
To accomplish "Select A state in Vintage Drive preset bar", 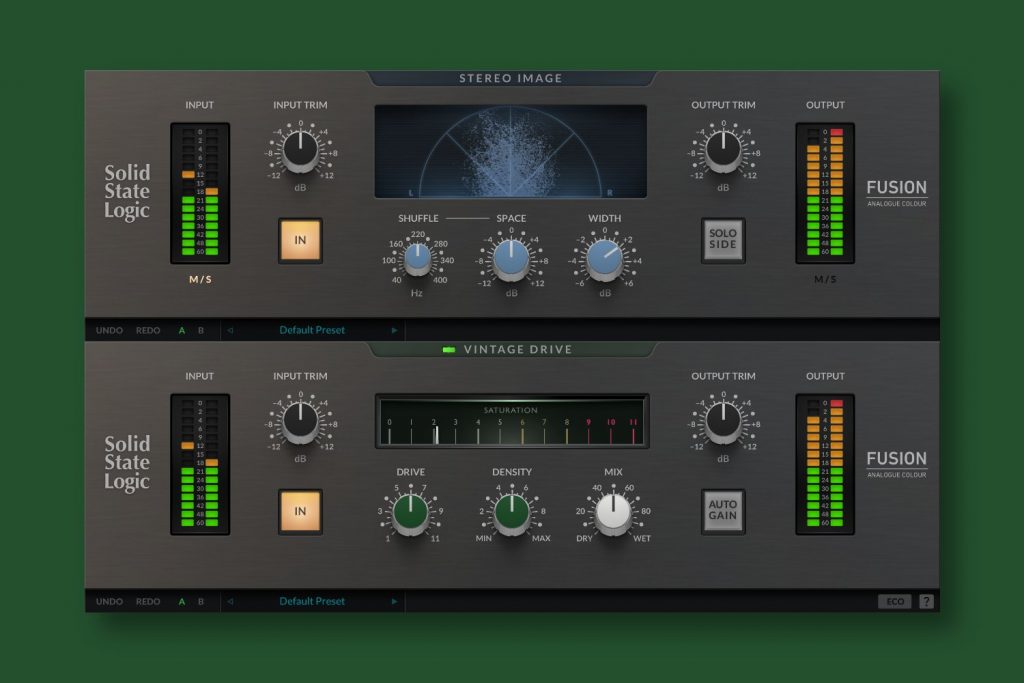I will (x=182, y=601).
